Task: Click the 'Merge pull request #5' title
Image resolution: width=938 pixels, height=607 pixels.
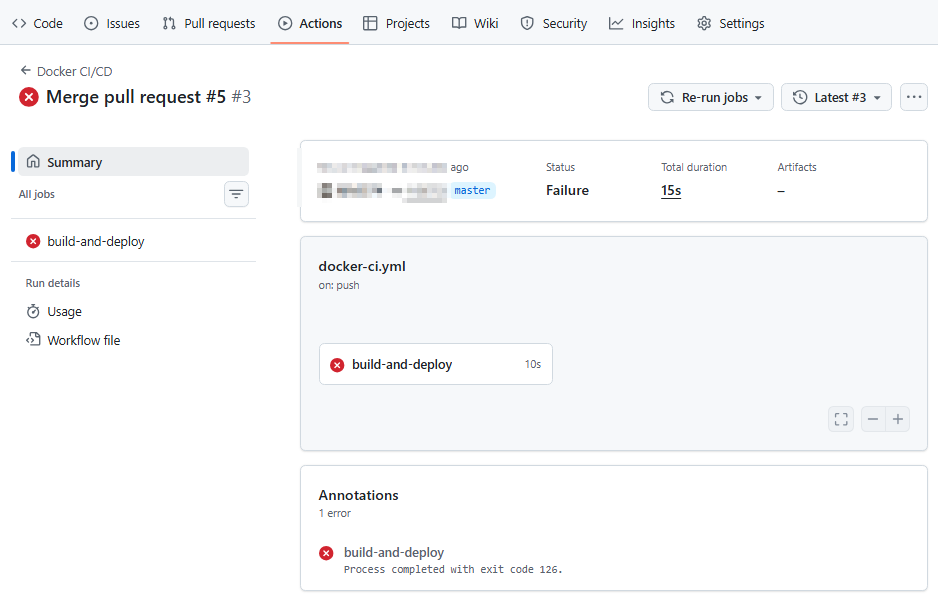Action: (136, 97)
